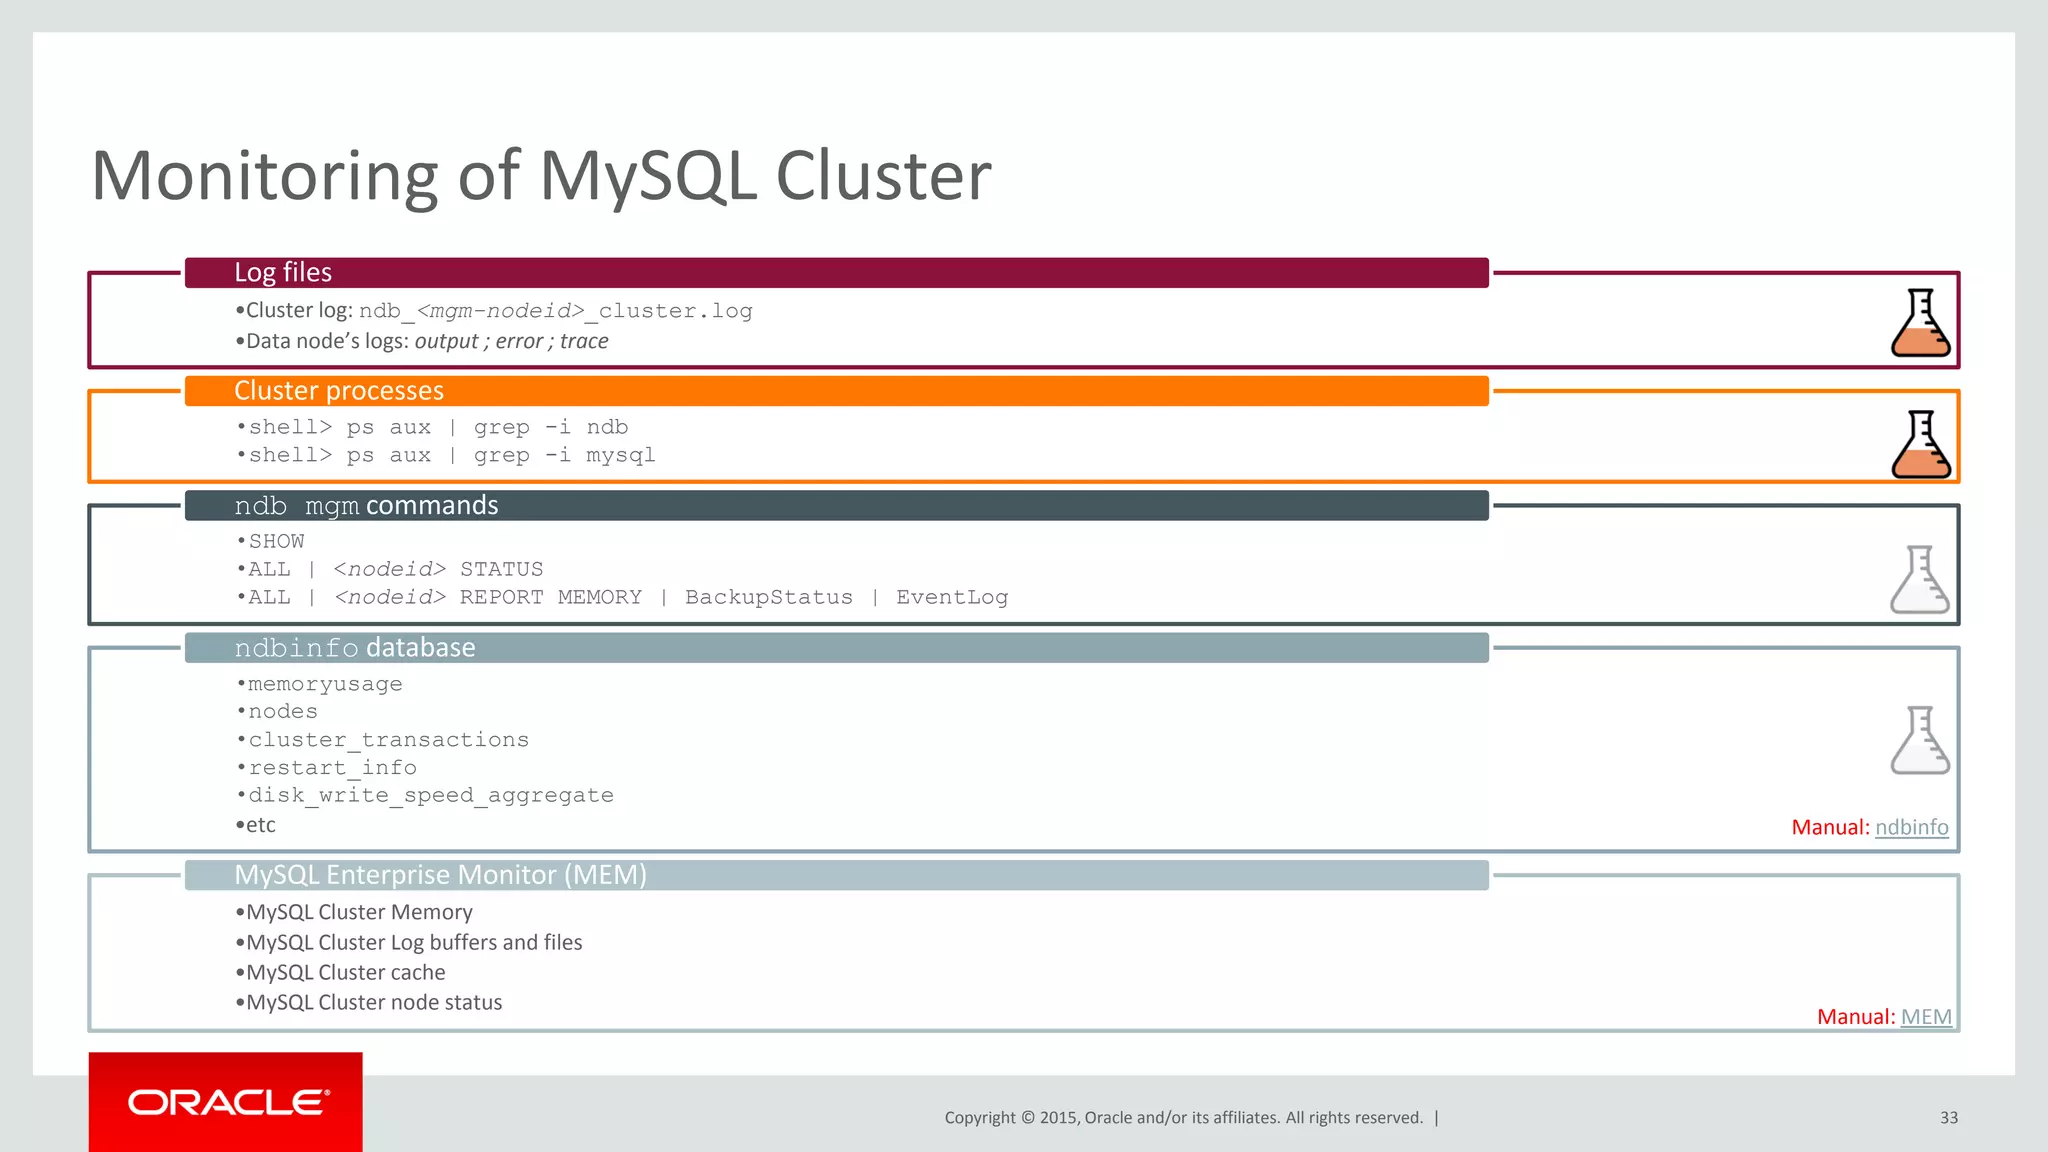Click the Oracle logo
The height and width of the screenshot is (1152, 2048).
[226, 1102]
